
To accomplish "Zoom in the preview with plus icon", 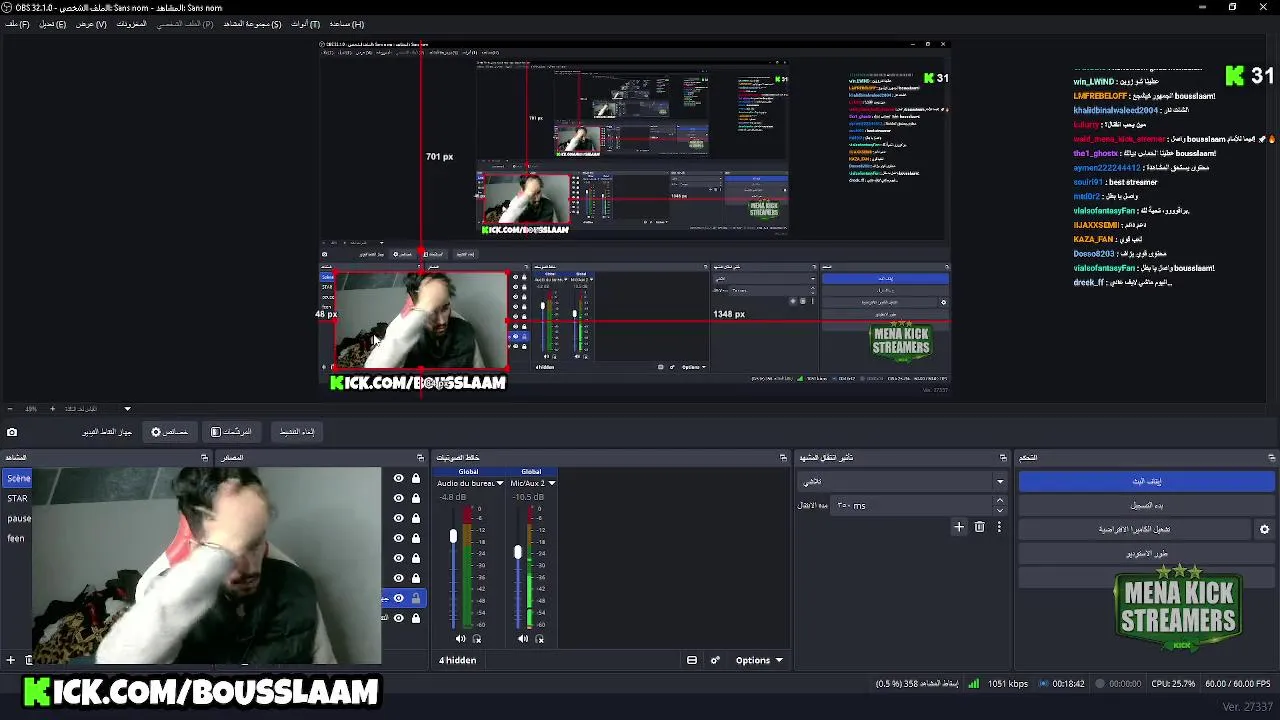I will (53, 409).
